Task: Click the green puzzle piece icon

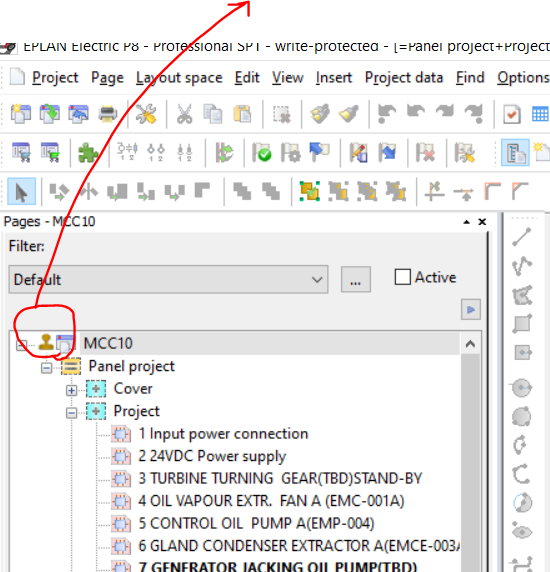Action: click(88, 152)
